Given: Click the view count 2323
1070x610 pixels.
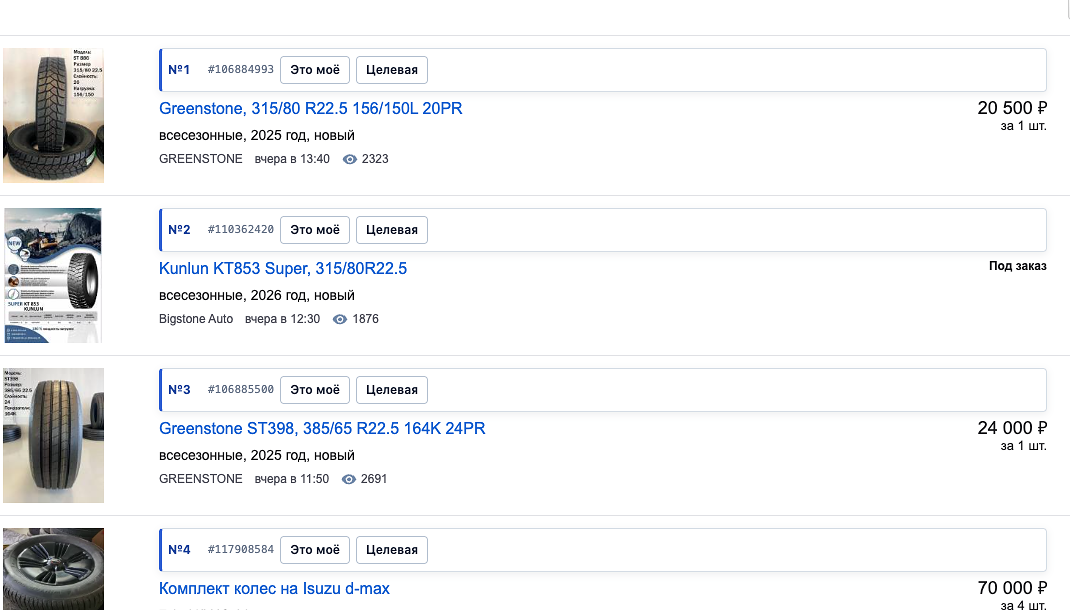Looking at the screenshot, I should (375, 159).
